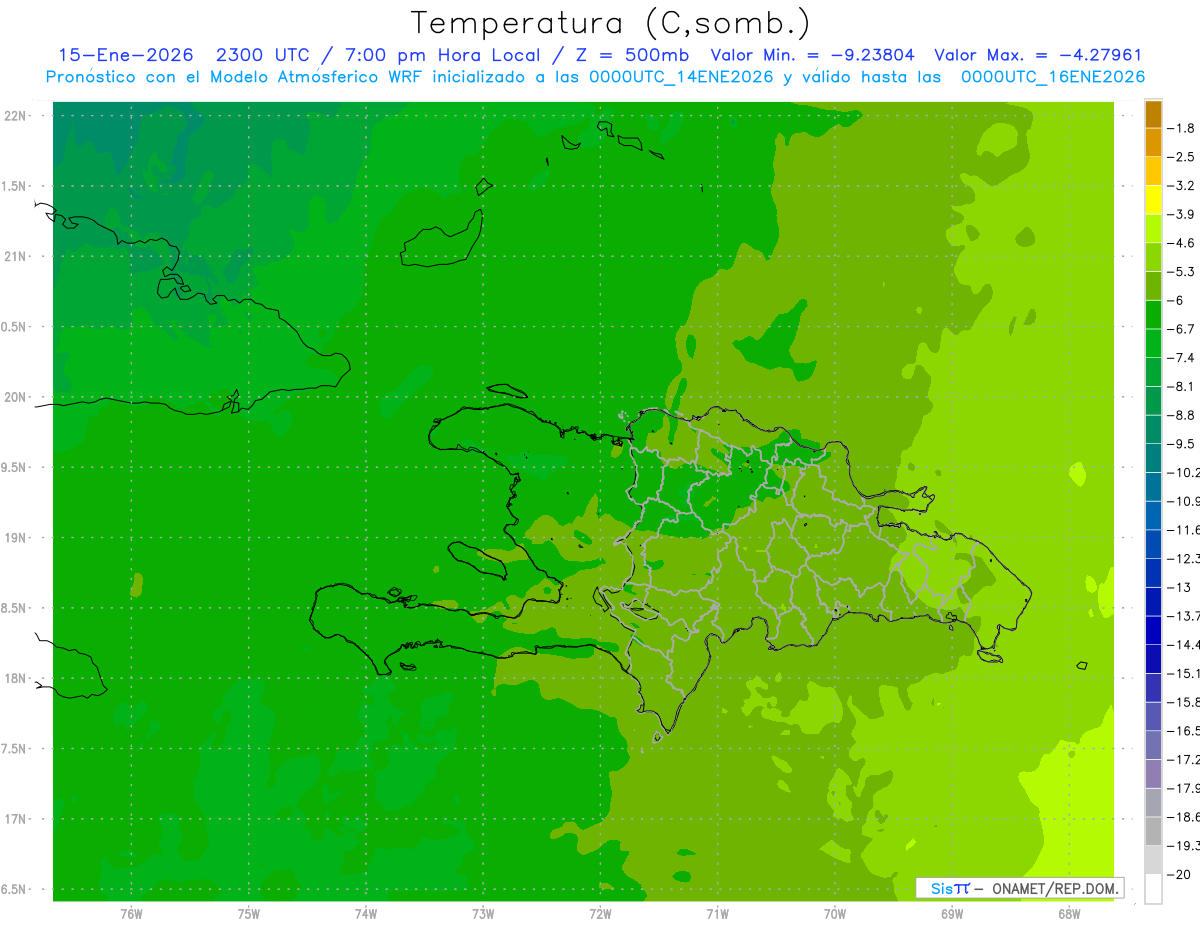
Task: Click the latitude label "19N"
Action: [16, 538]
